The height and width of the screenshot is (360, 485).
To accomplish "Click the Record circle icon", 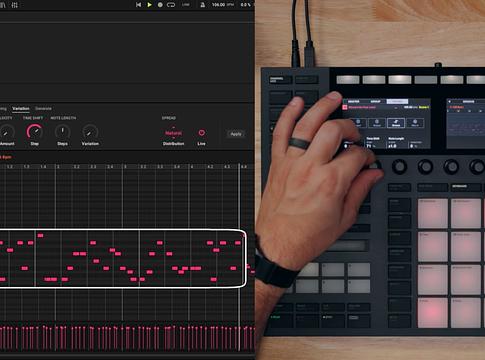I will click(x=160, y=5).
